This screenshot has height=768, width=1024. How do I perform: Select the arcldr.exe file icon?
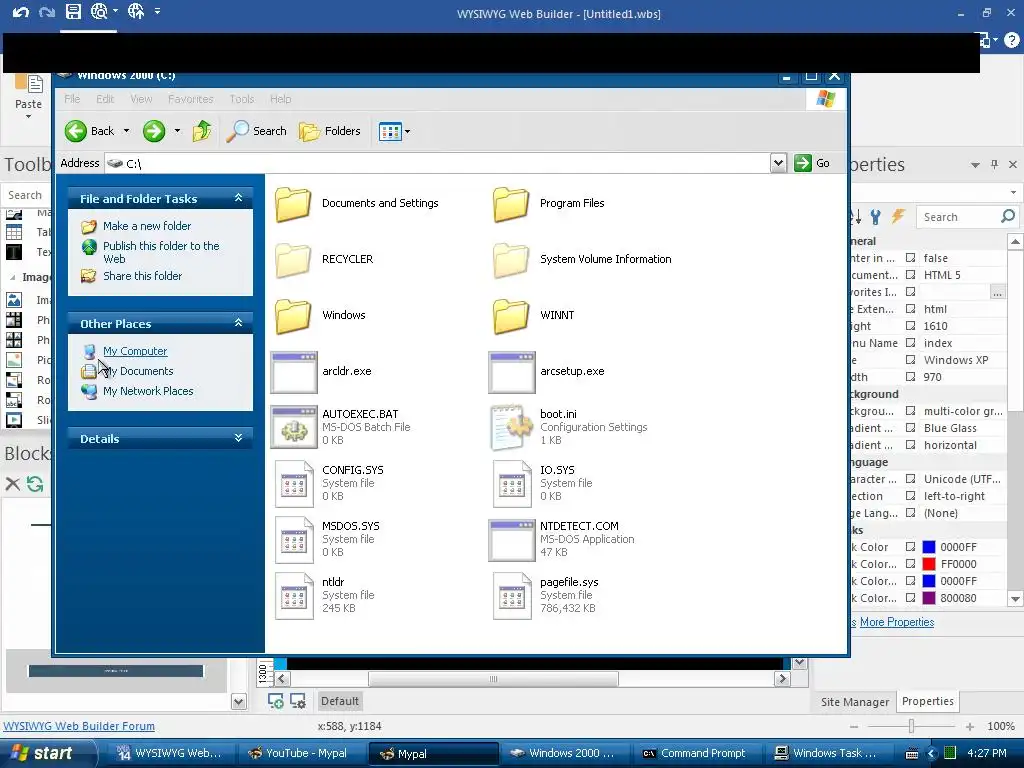294,372
